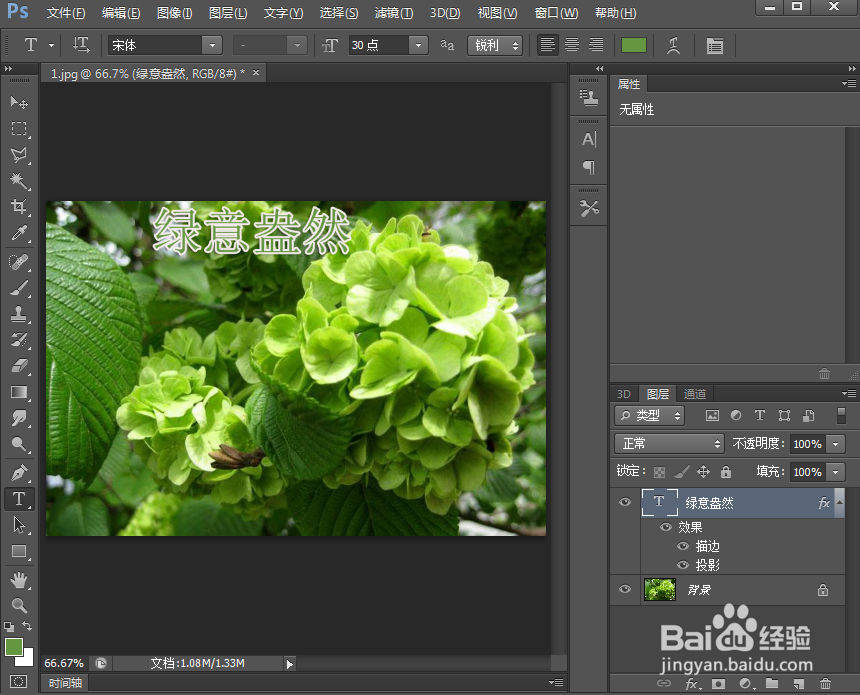Hide all 效果 layer effects

[666, 527]
